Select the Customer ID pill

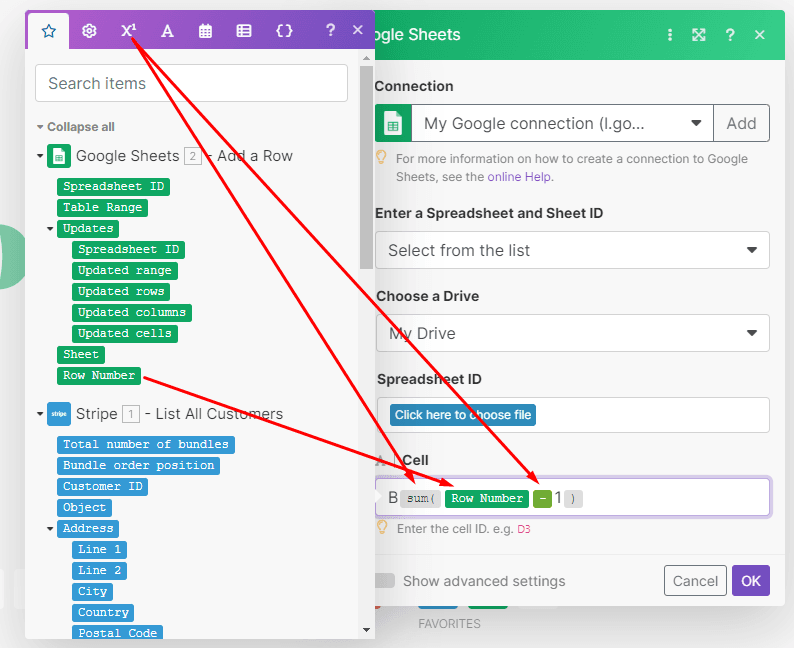click(x=102, y=487)
